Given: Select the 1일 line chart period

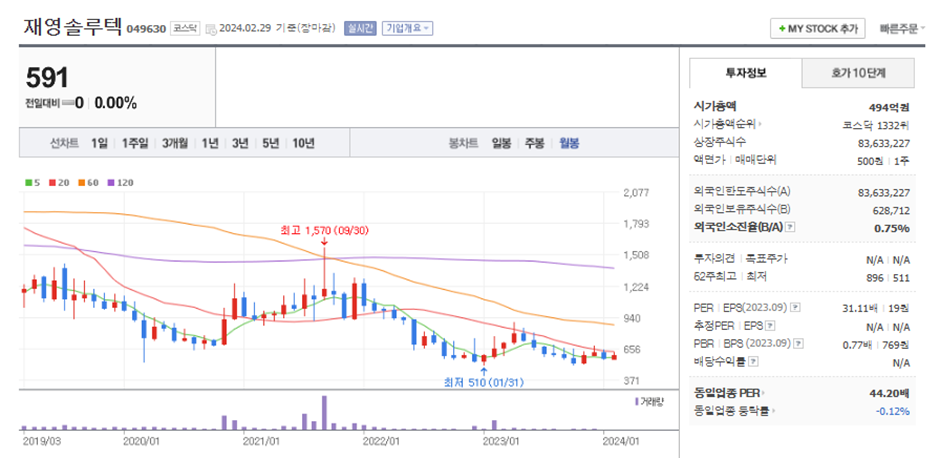Looking at the screenshot, I should coord(100,143).
